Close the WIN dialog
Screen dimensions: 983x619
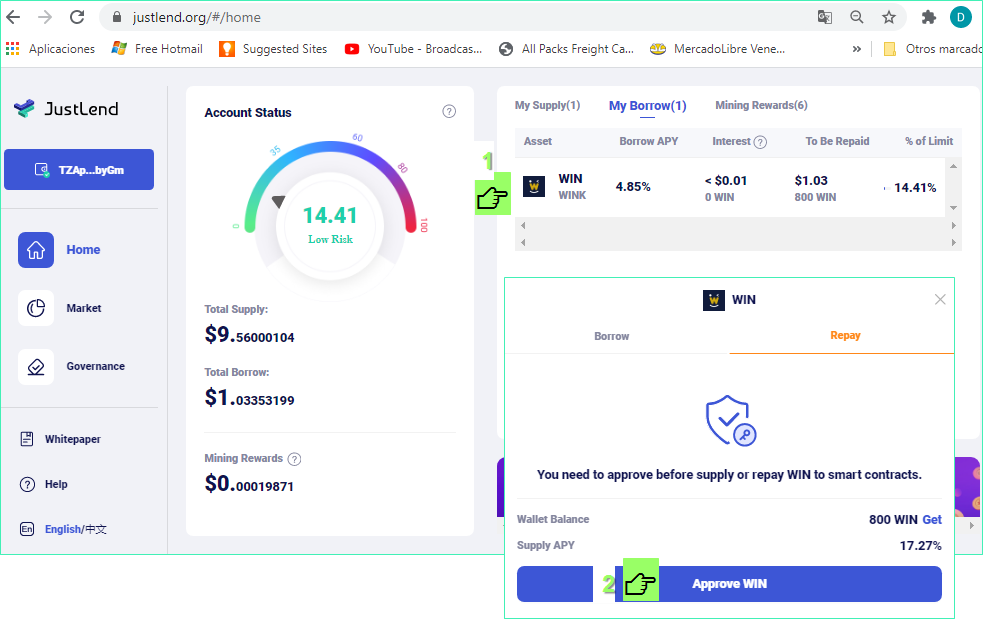coord(940,299)
